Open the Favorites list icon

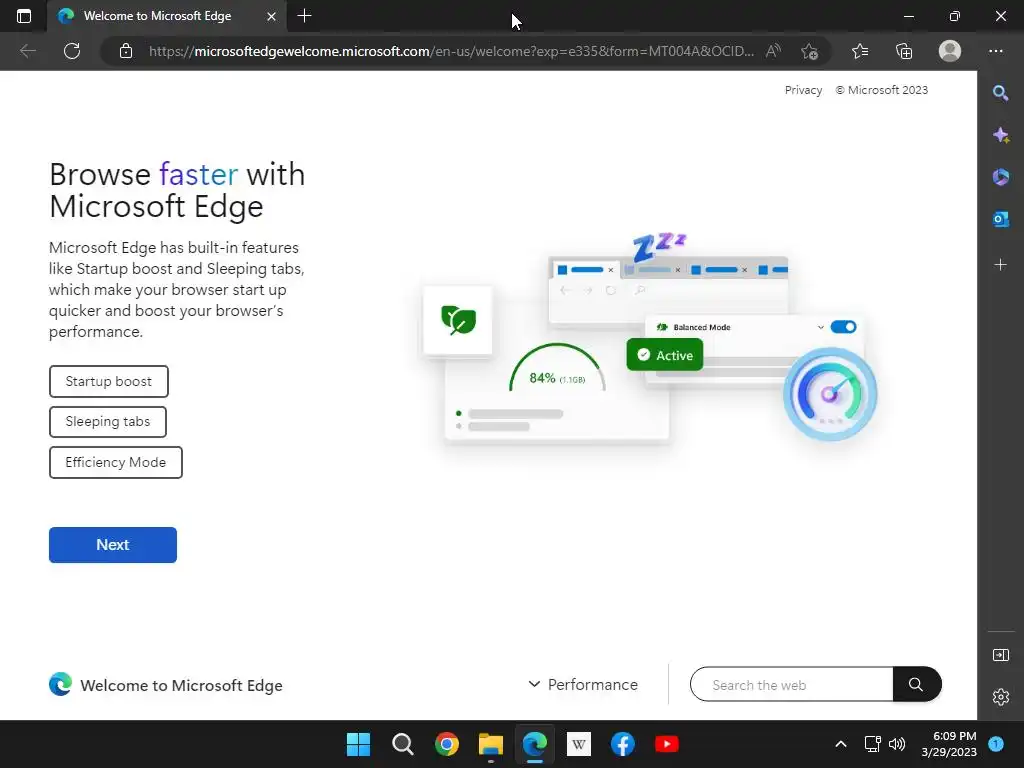[x=860, y=51]
